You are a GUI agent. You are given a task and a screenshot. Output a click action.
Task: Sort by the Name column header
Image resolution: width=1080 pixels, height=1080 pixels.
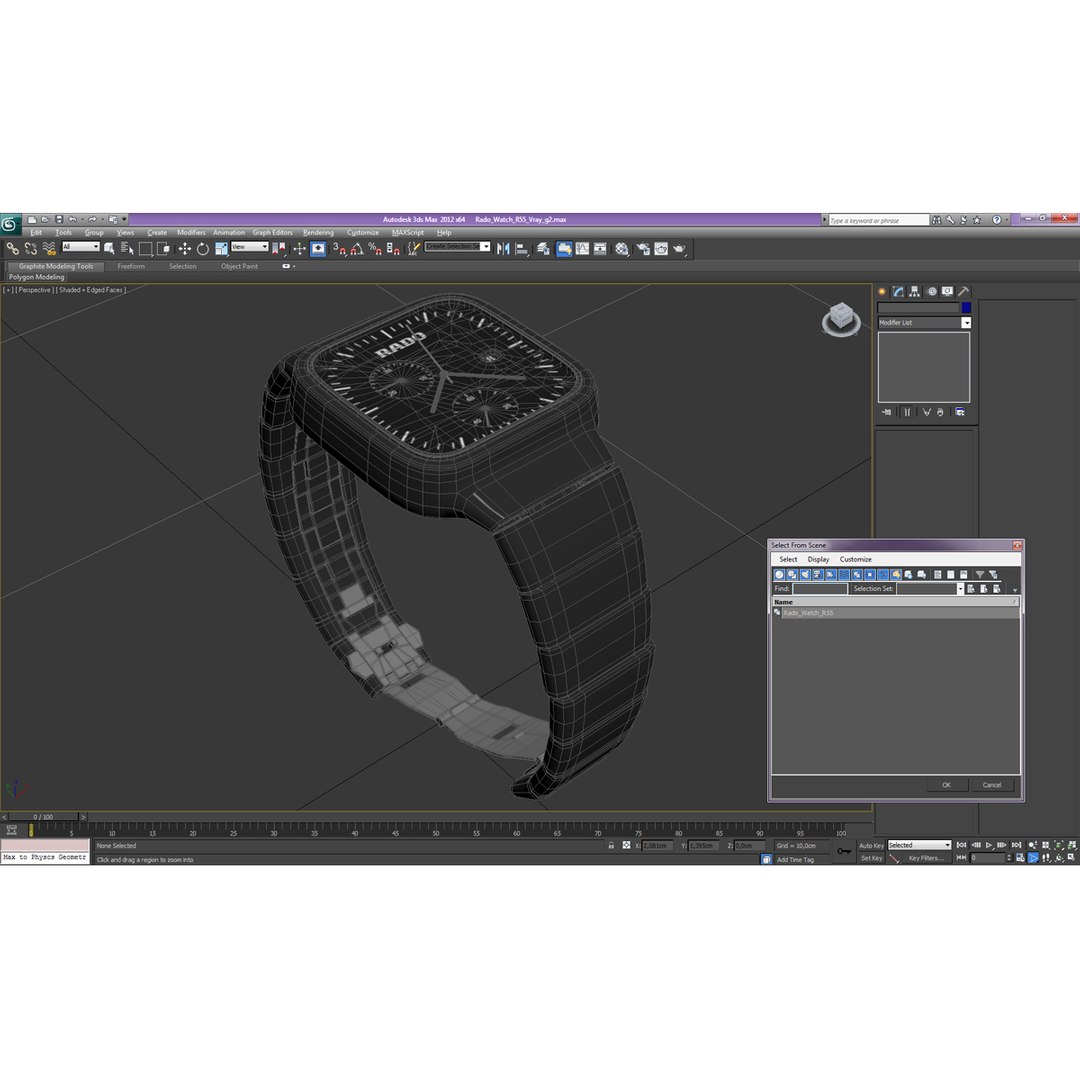[x=895, y=602]
